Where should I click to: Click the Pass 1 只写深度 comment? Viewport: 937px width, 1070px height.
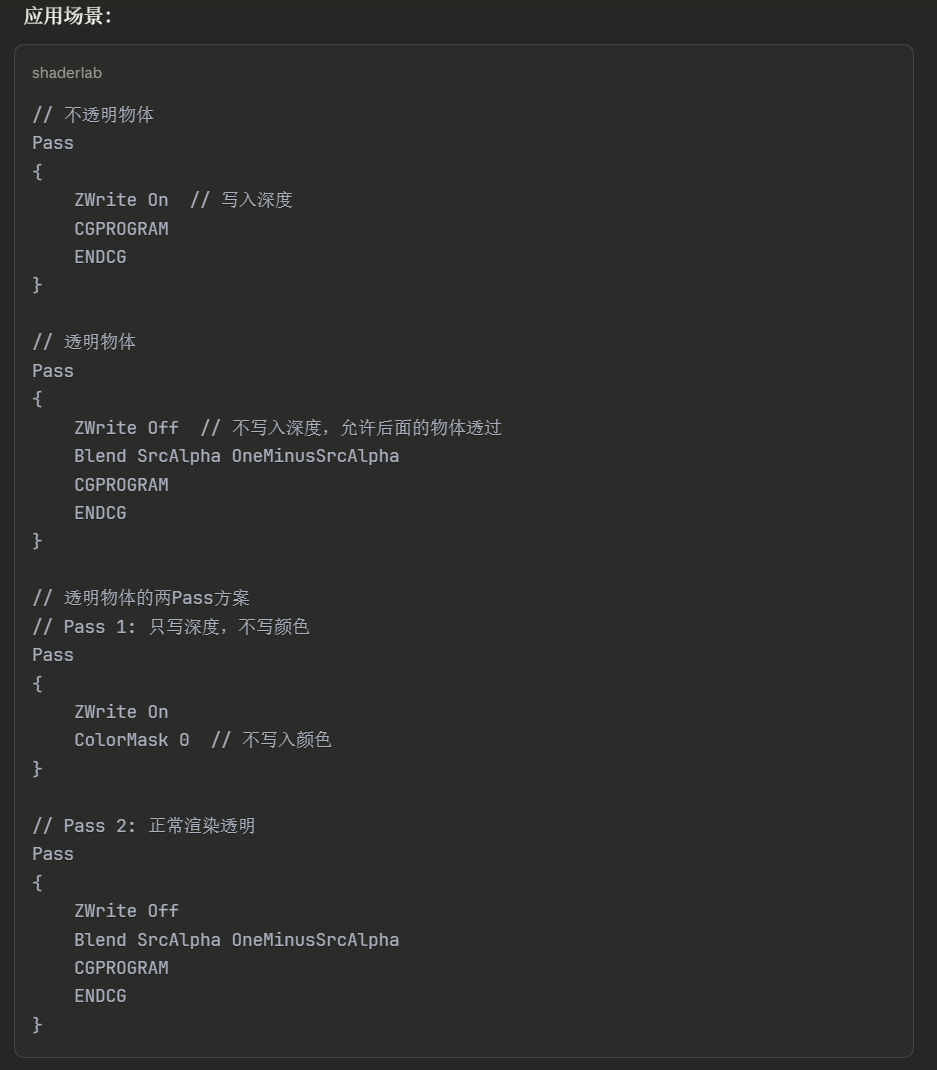(x=171, y=627)
